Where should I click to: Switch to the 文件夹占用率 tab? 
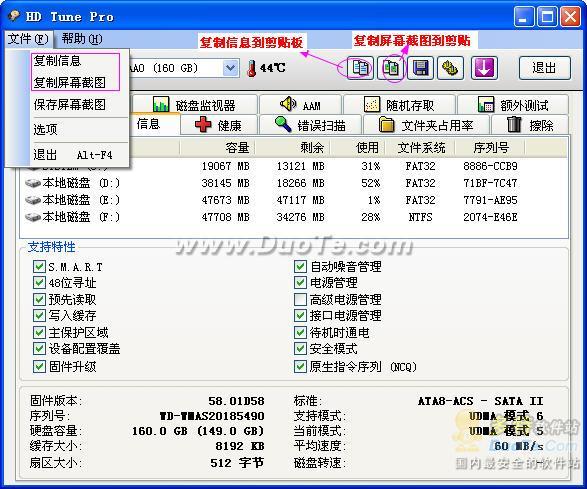click(x=426, y=125)
